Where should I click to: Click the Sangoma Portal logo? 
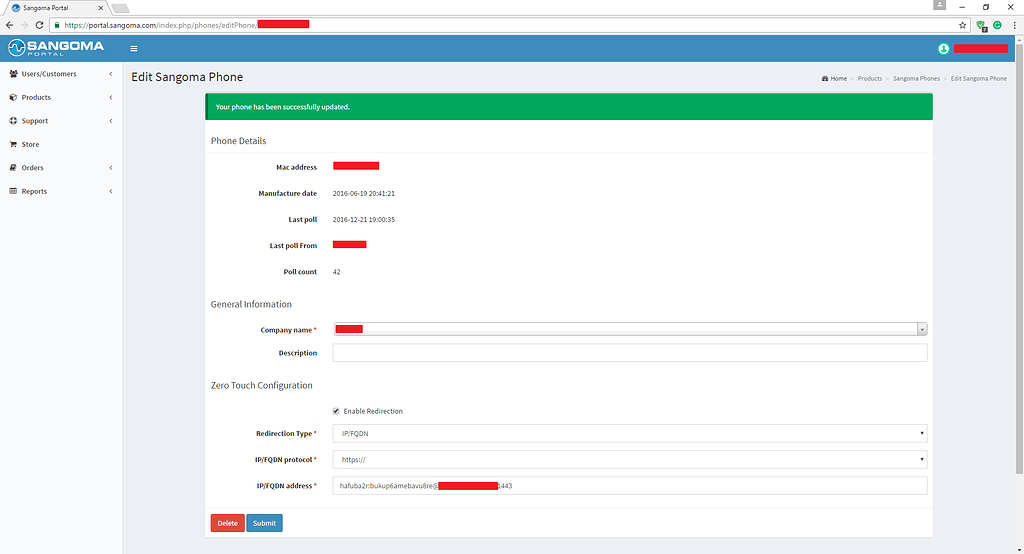pyautogui.click(x=56, y=48)
